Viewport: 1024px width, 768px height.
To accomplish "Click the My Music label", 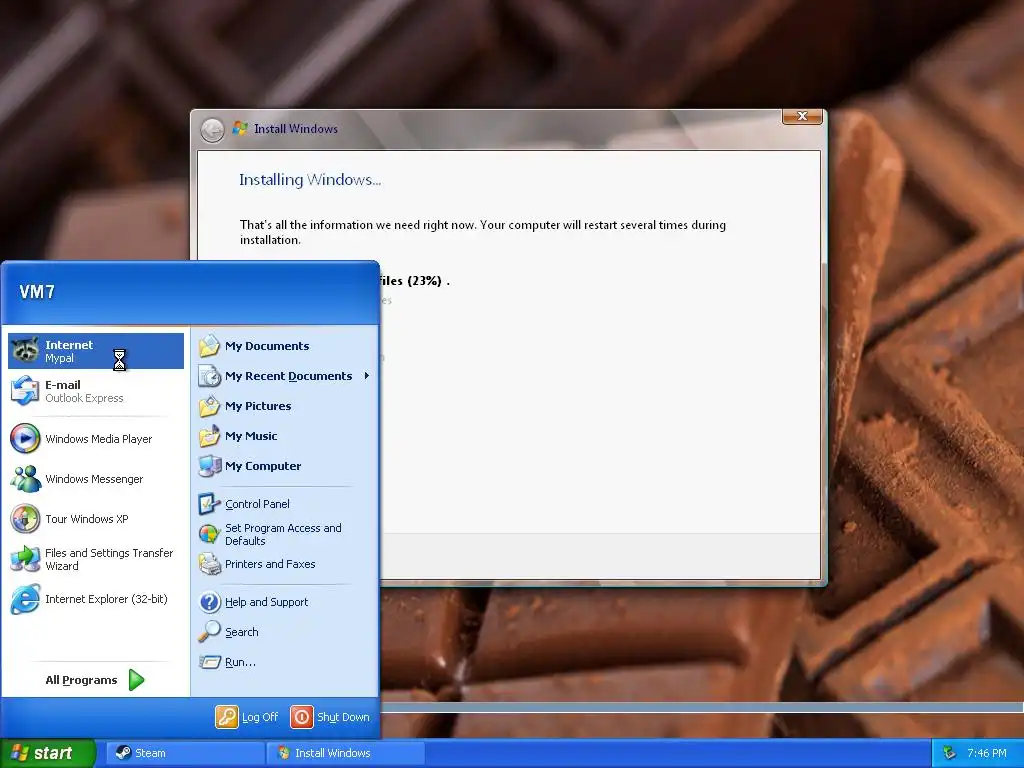I will coord(251,436).
